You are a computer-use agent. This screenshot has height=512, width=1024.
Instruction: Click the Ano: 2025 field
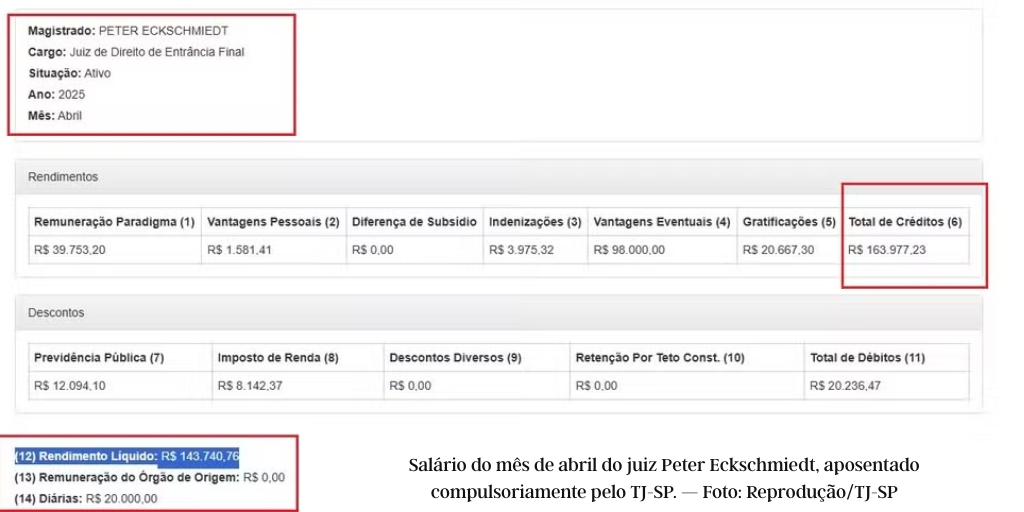57,94
